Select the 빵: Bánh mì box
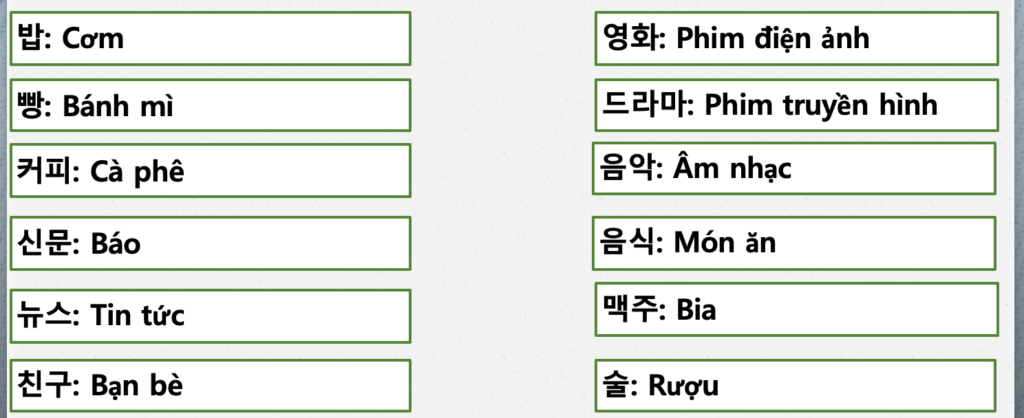1024x418 pixels. 210,106
